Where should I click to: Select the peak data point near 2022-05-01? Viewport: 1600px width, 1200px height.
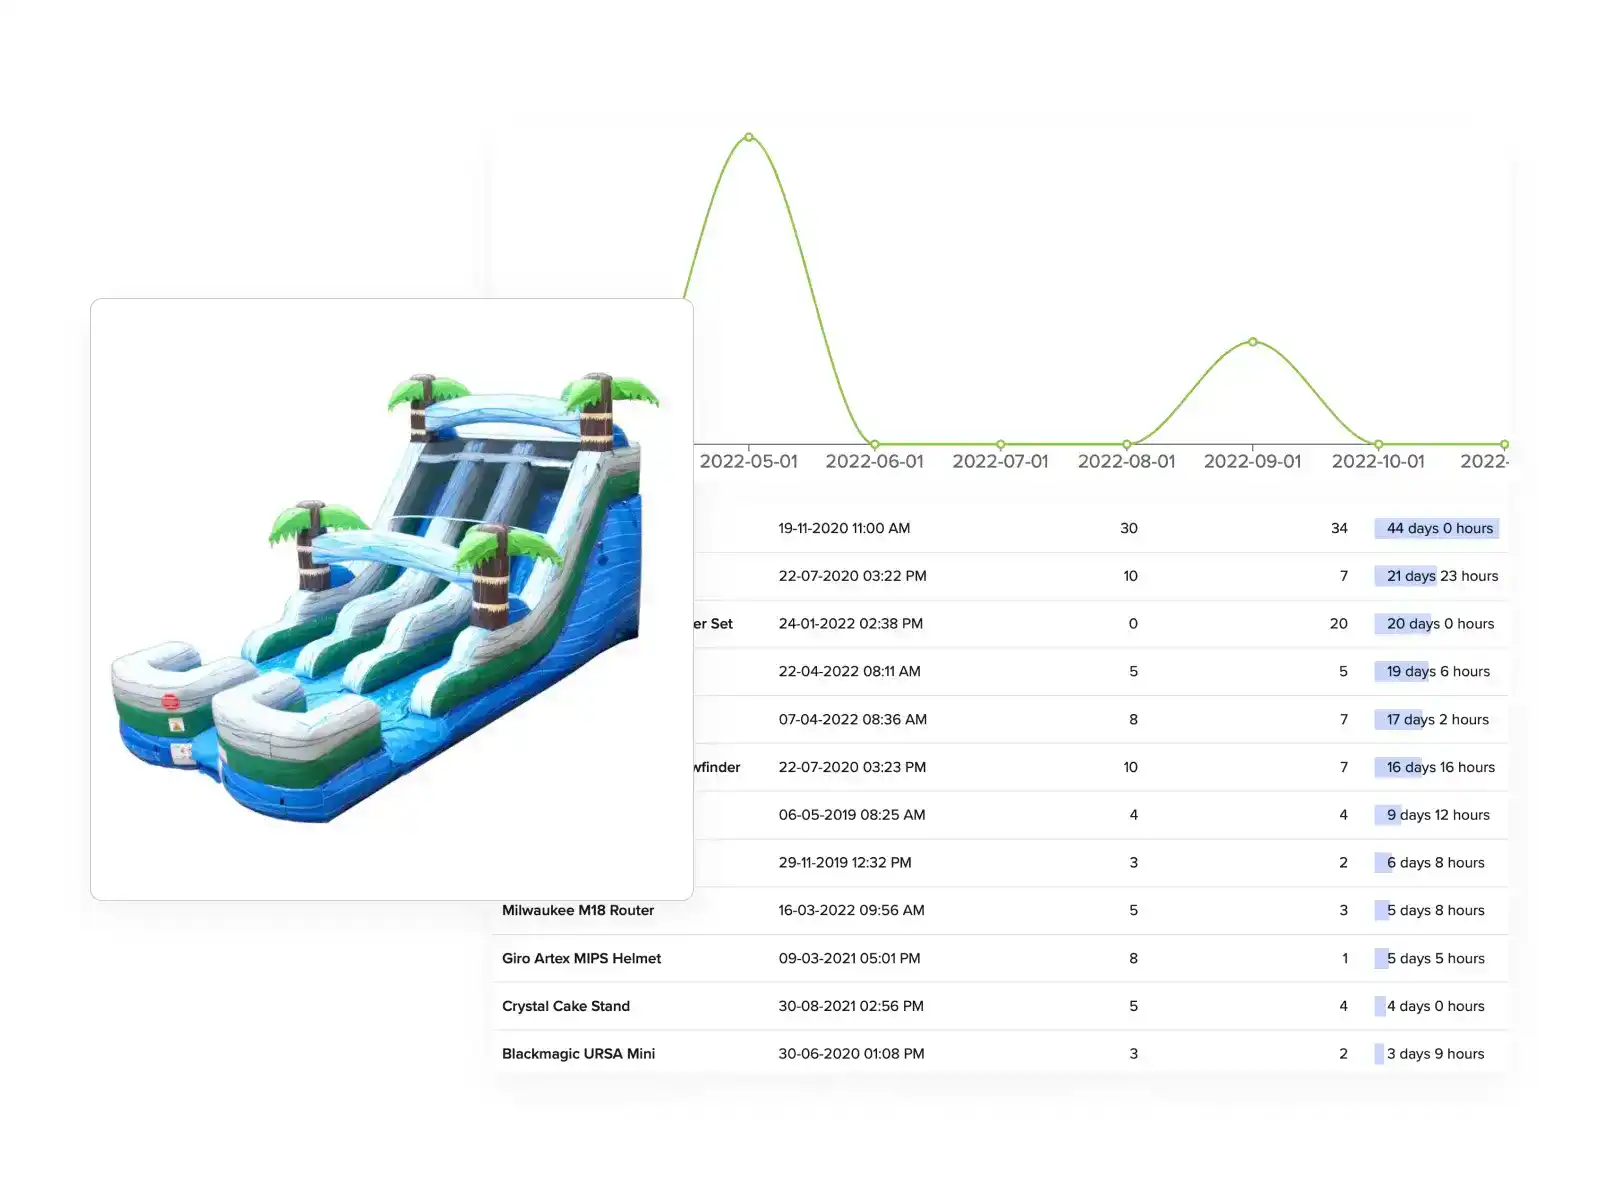click(748, 135)
